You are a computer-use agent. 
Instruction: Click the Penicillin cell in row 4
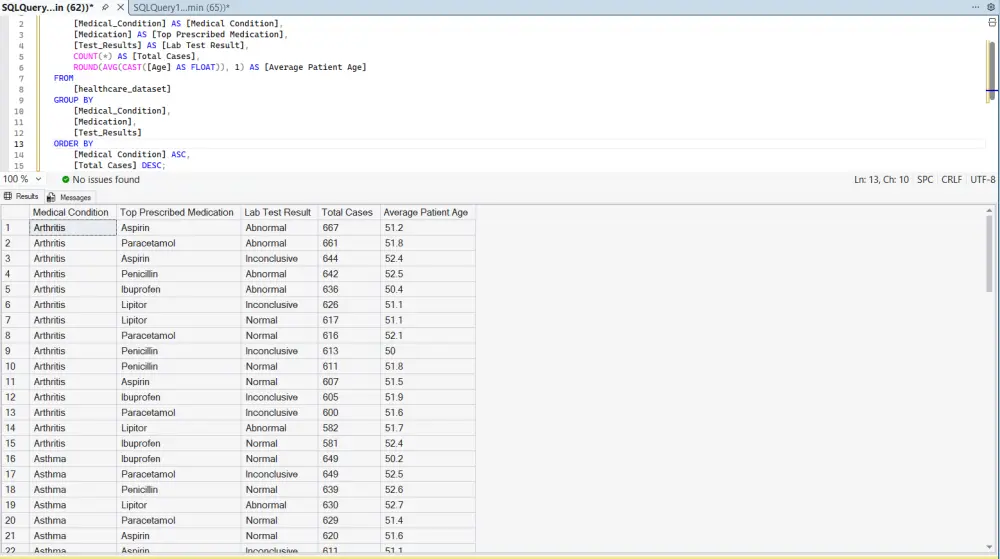tap(179, 274)
